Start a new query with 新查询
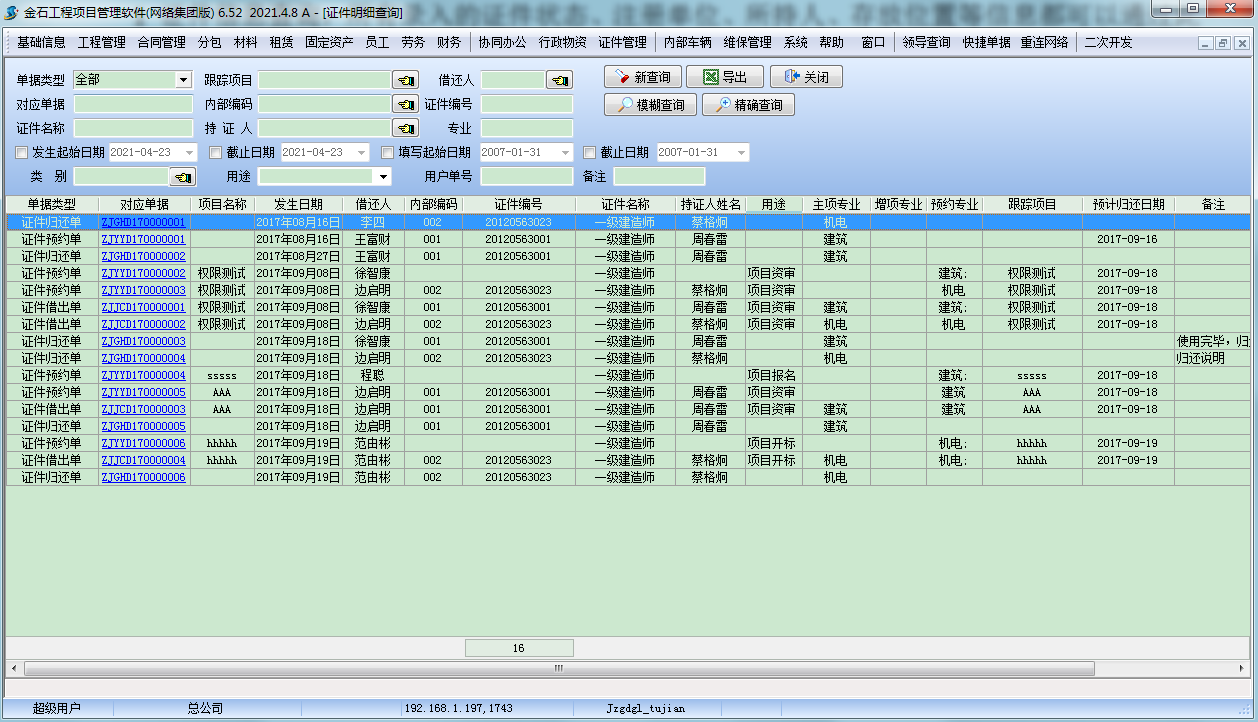1258x722 pixels. click(x=643, y=77)
